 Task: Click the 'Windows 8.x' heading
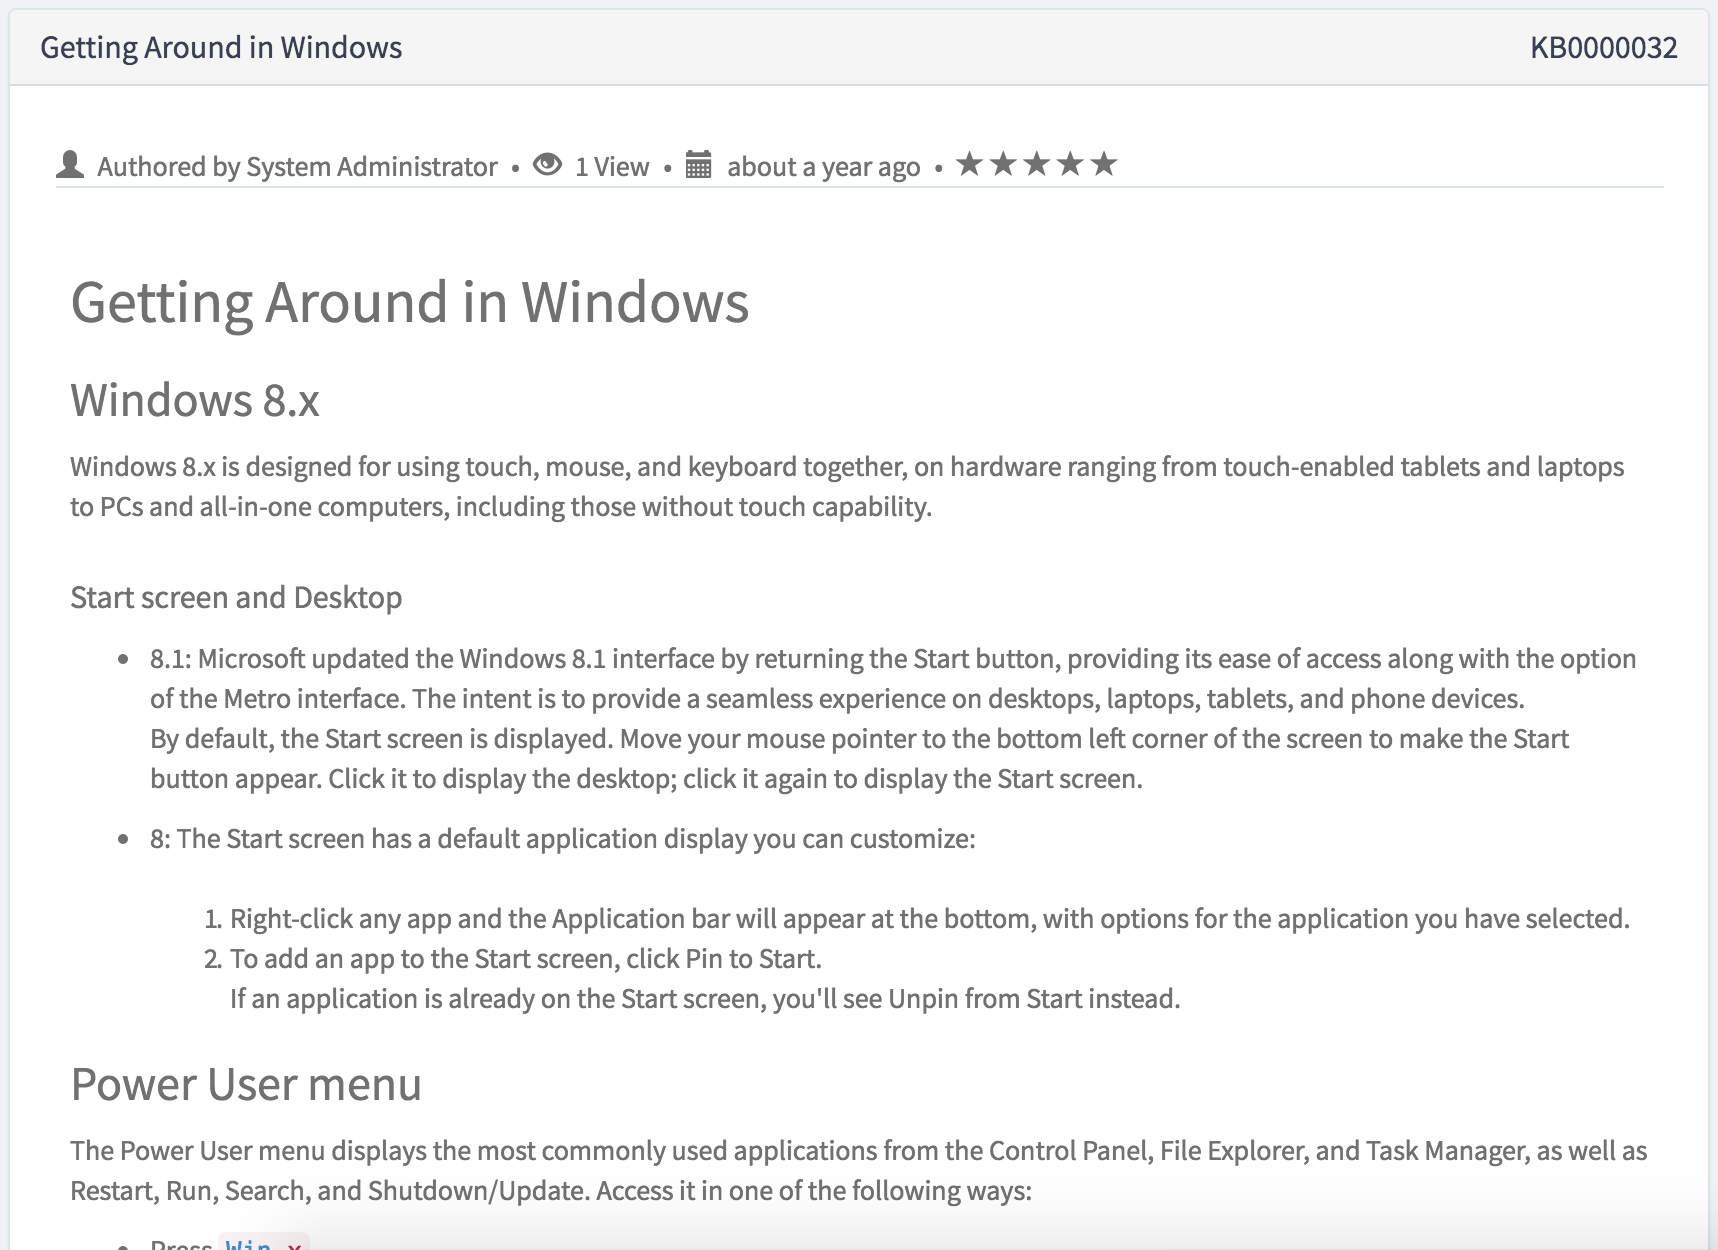coord(195,400)
